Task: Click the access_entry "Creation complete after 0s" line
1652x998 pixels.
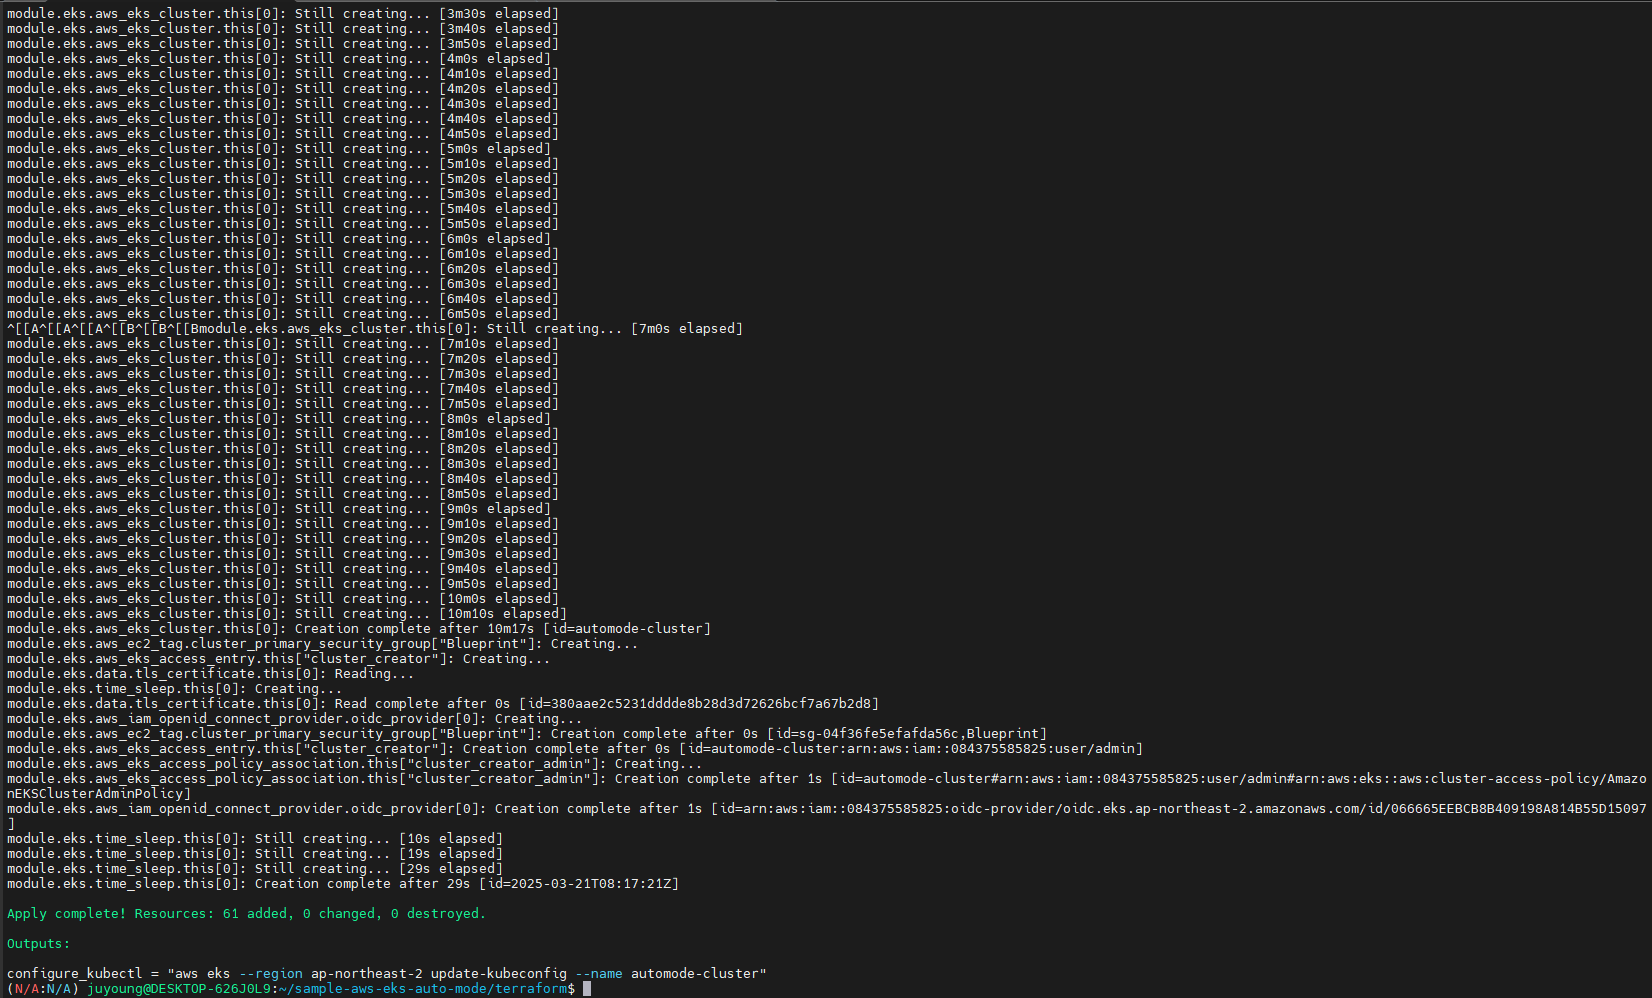Action: pyautogui.click(x=575, y=748)
